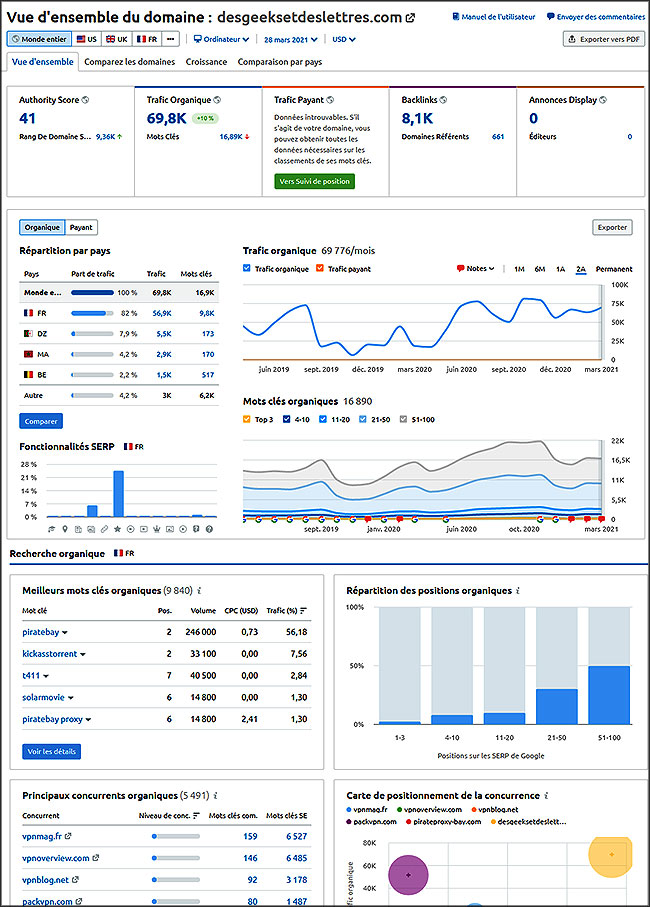The height and width of the screenshot is (907, 650).
Task: Toggle 21-50 keywords checkbox
Action: (x=363, y=419)
